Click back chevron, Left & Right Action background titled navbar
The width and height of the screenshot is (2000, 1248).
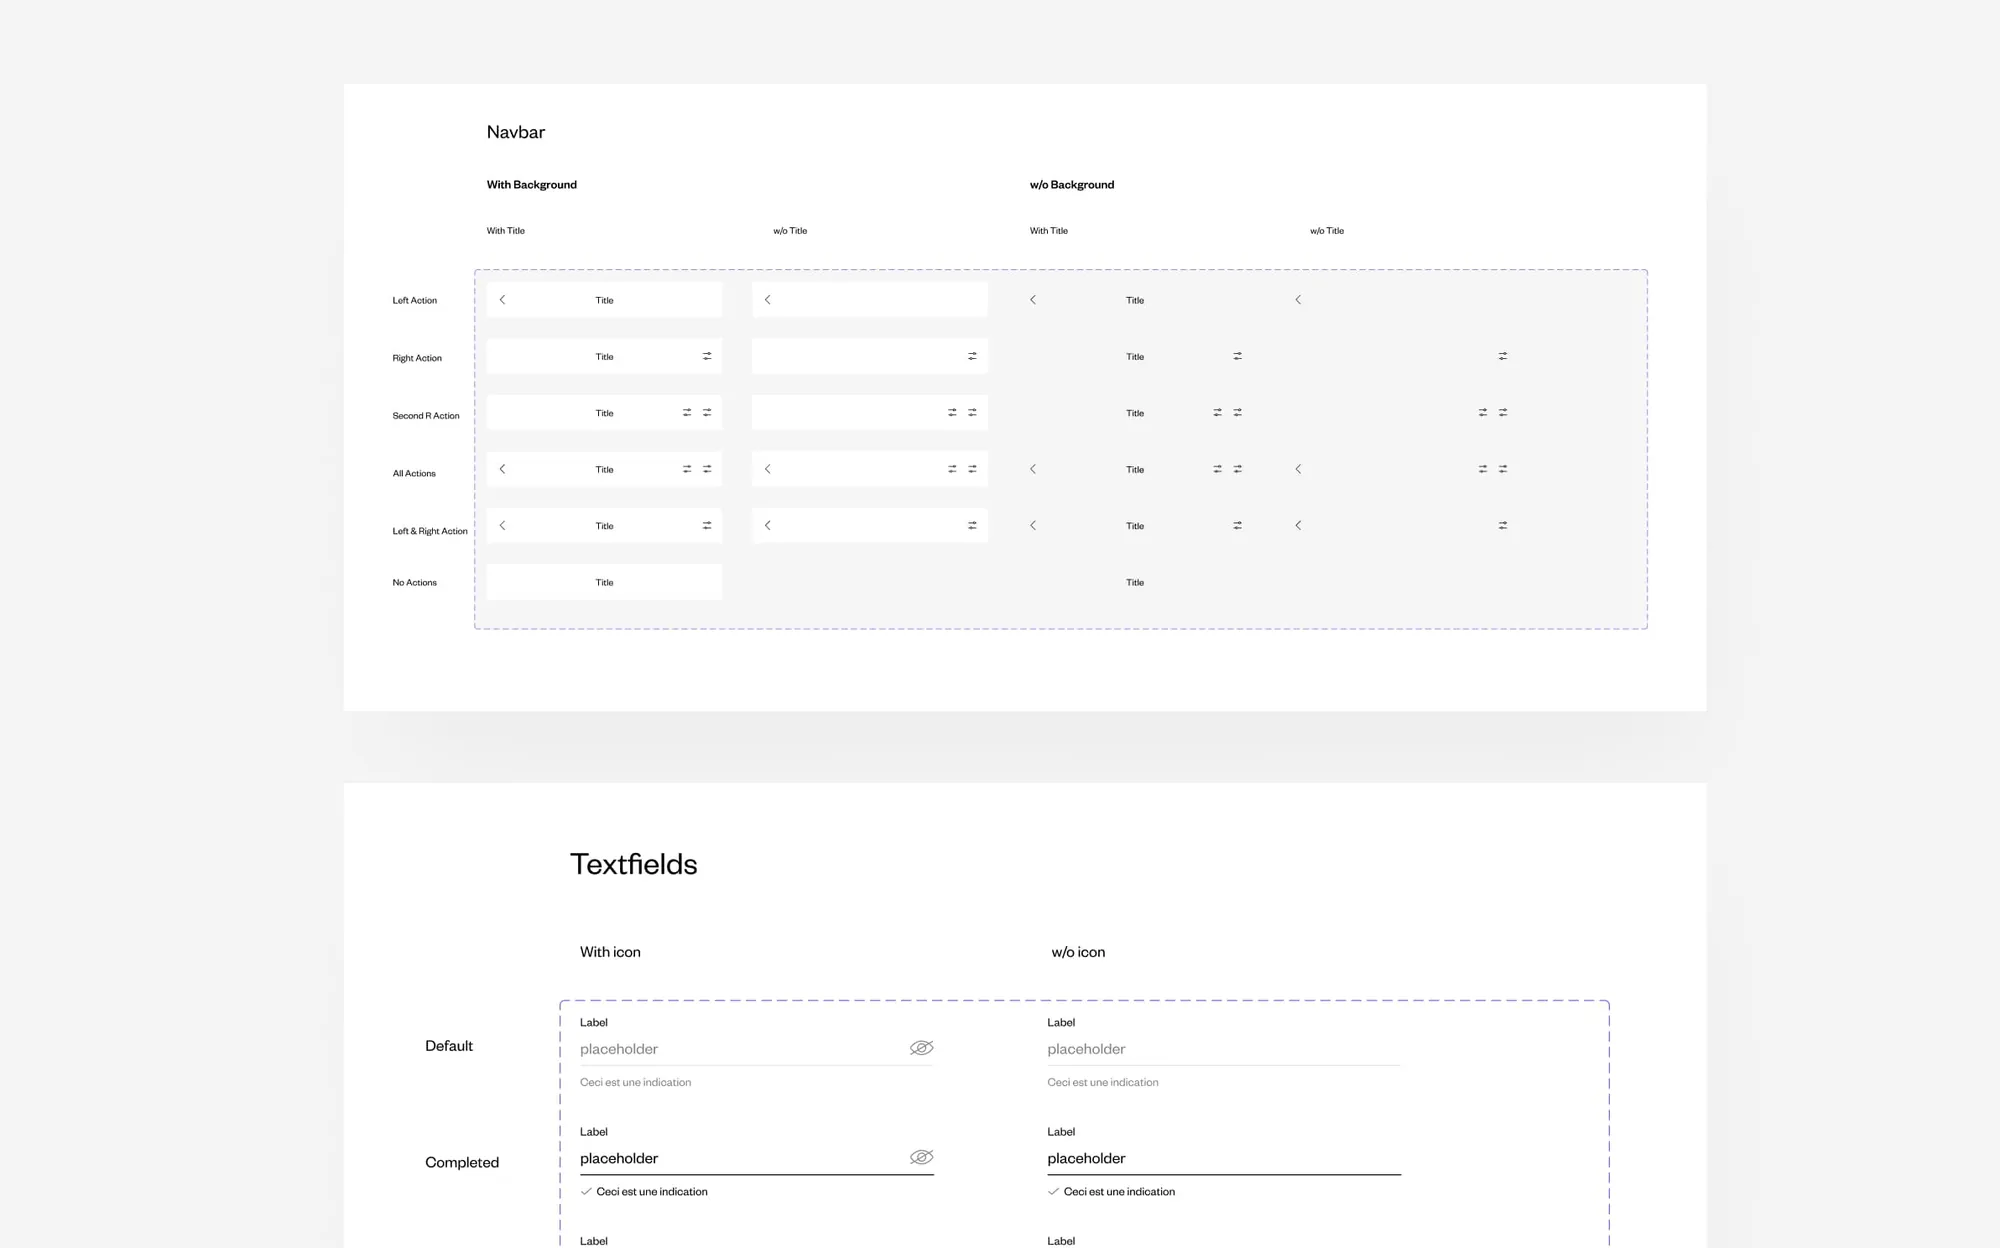[x=502, y=525]
